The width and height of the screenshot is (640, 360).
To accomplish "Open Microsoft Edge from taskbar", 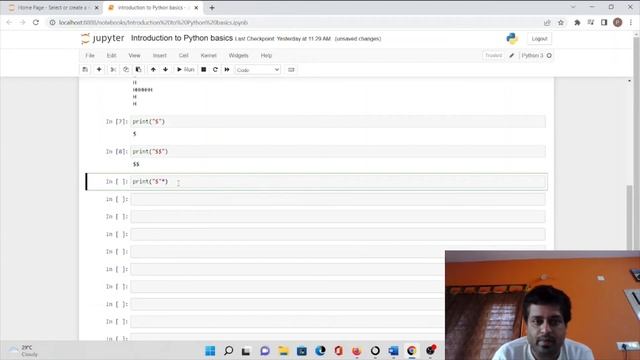I will pyautogui.click(x=320, y=351).
